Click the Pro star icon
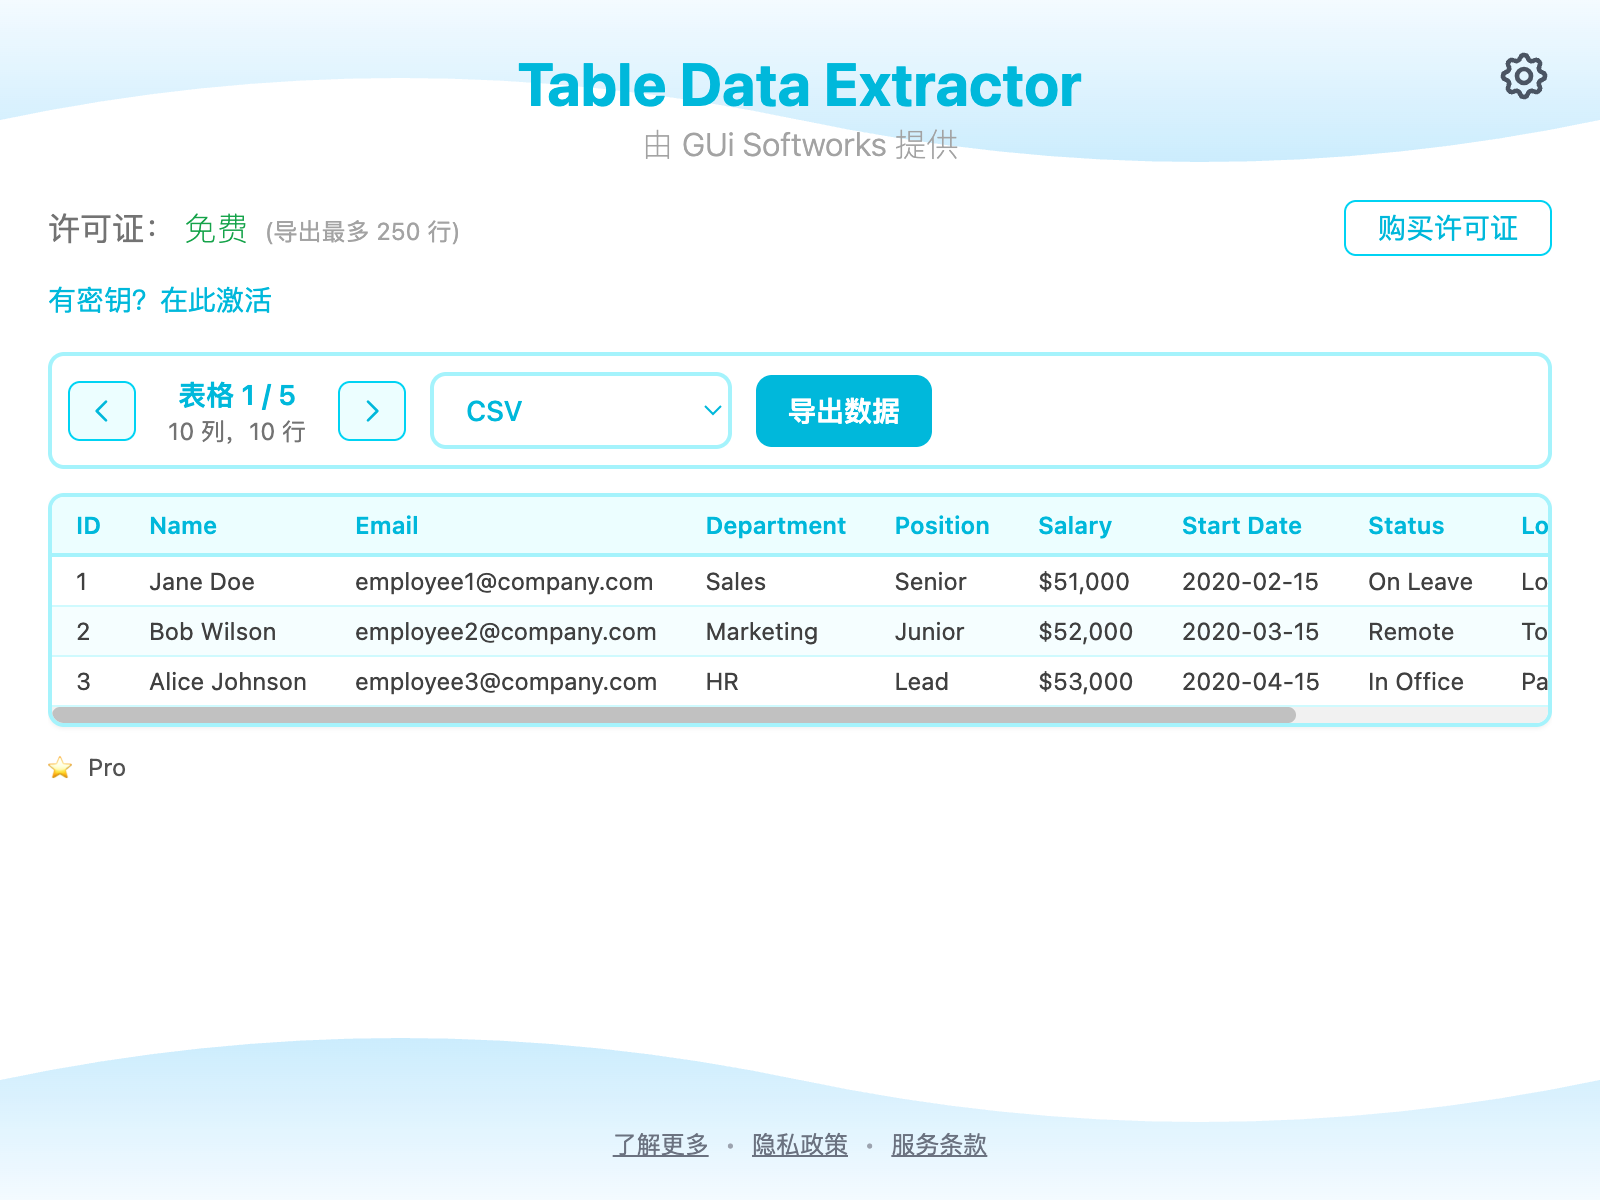 (60, 767)
